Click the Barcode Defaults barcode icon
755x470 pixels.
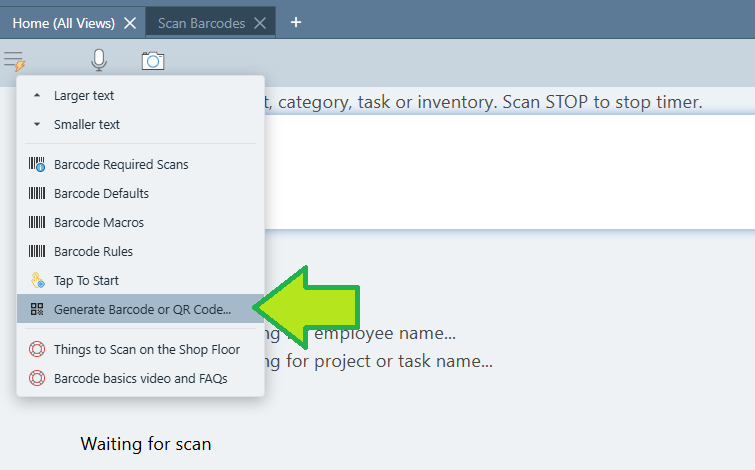(x=37, y=193)
